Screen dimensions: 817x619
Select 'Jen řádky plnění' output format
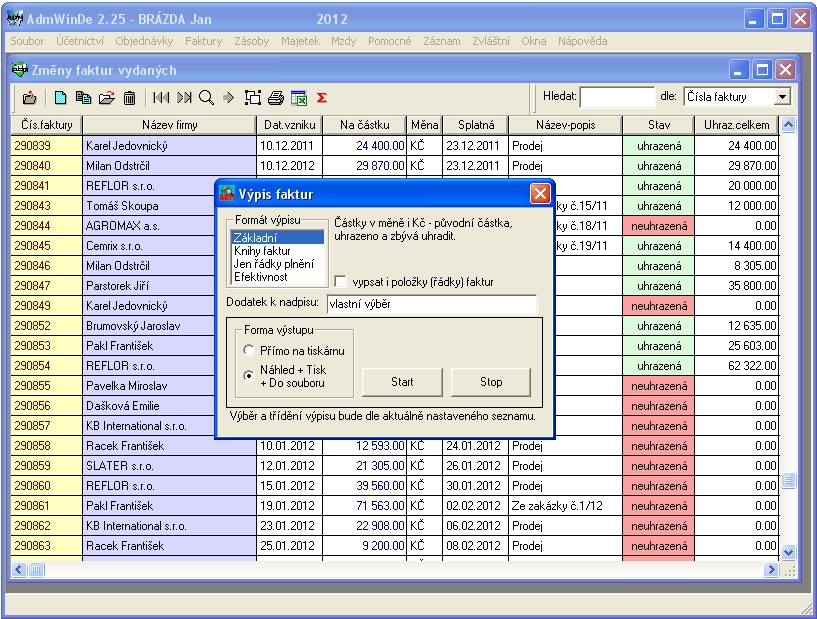pos(277,264)
